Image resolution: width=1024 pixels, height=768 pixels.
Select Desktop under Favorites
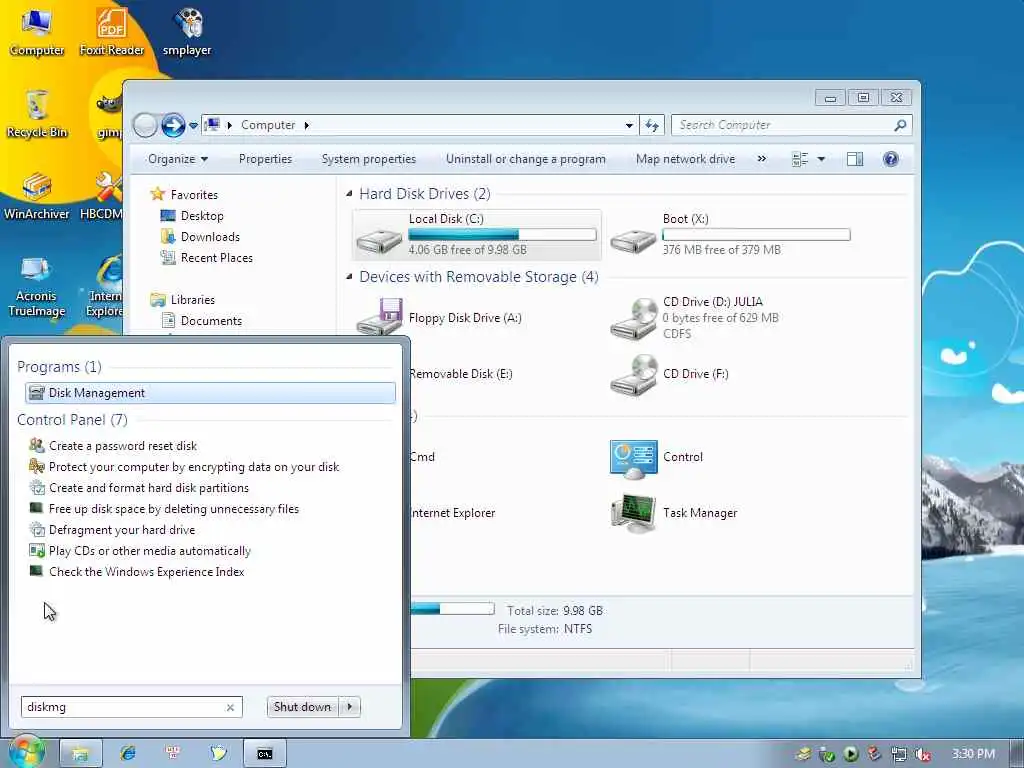[202, 216]
